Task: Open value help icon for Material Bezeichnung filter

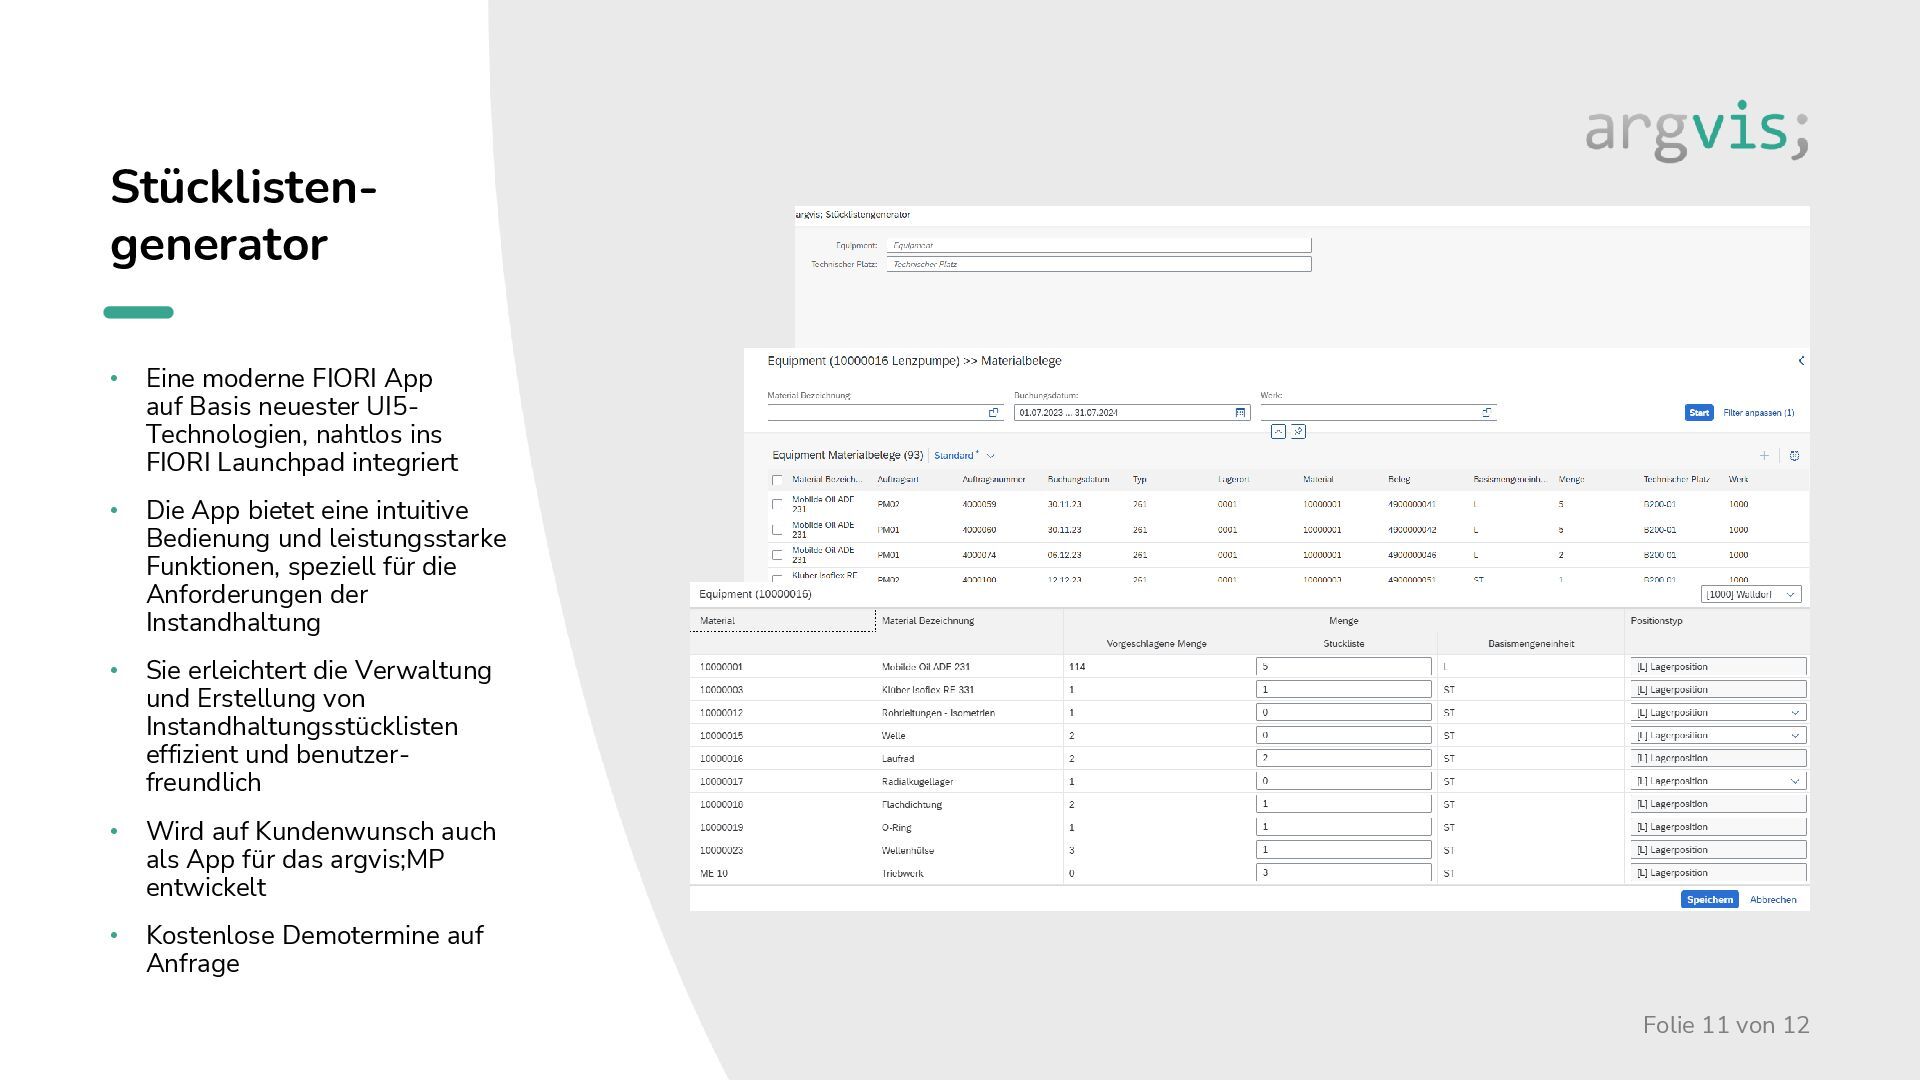Action: (993, 413)
